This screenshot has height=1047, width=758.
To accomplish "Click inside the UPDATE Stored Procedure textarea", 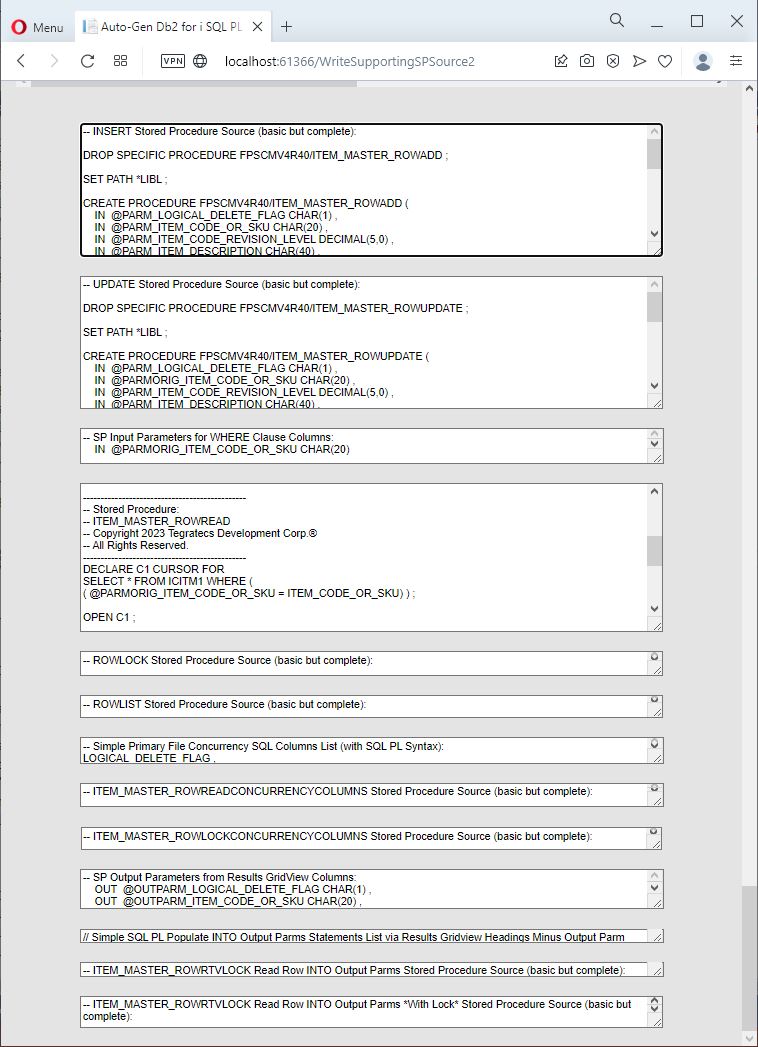I will tap(371, 343).
